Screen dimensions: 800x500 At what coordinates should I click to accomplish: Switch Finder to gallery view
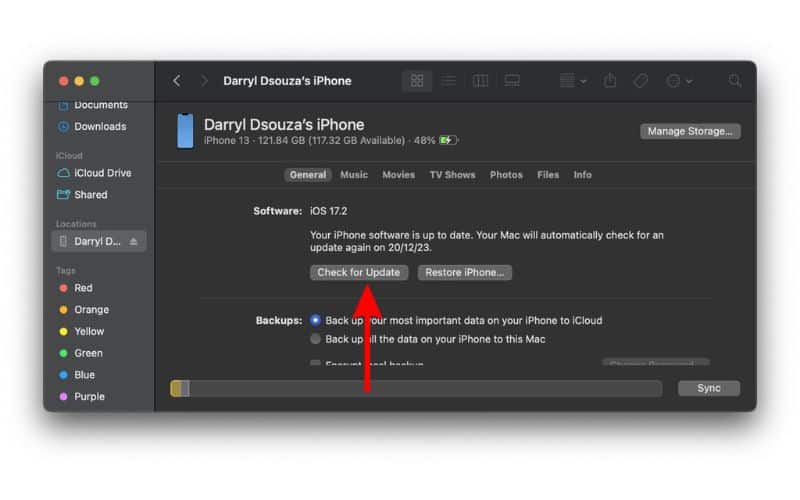512,81
